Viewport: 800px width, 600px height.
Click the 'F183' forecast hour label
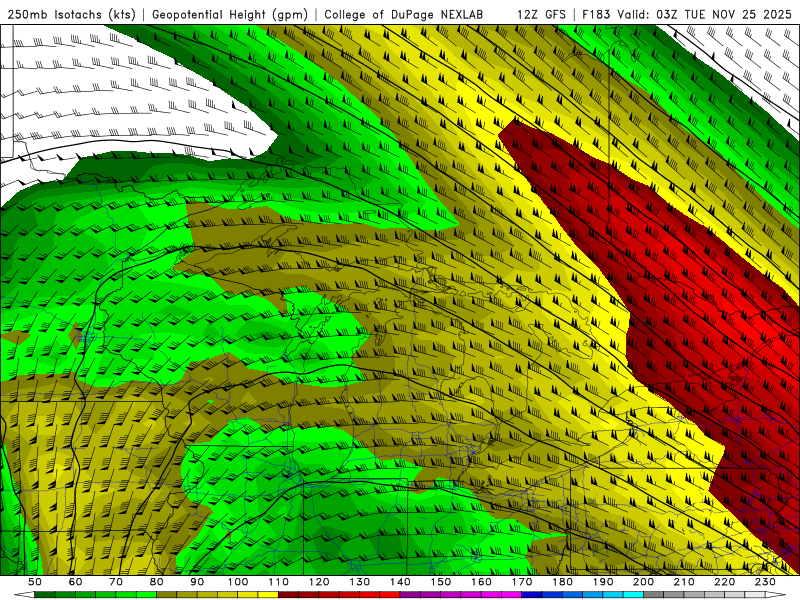[x=596, y=14]
